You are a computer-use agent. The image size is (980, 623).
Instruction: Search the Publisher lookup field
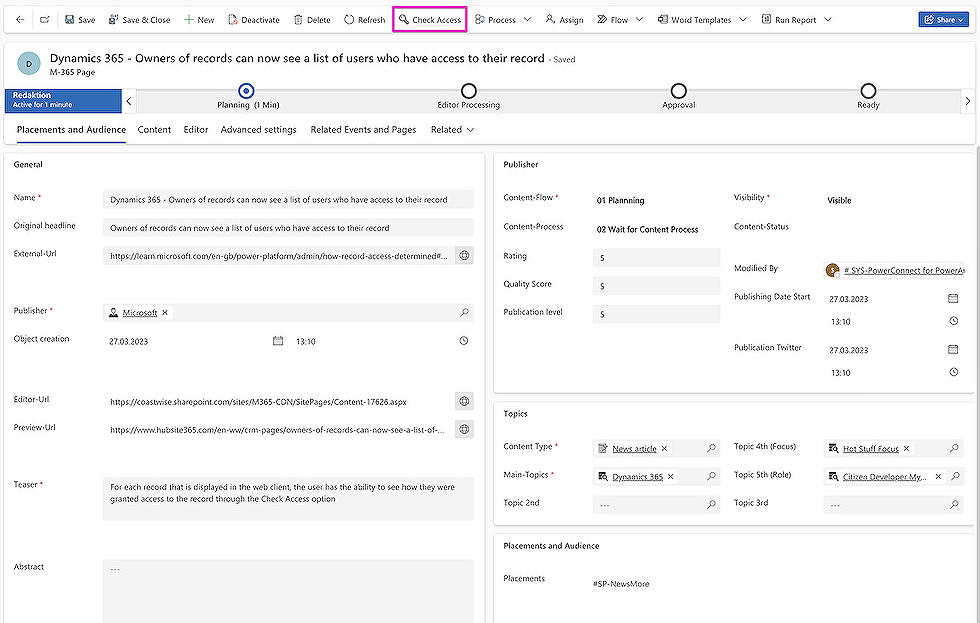coord(464,312)
